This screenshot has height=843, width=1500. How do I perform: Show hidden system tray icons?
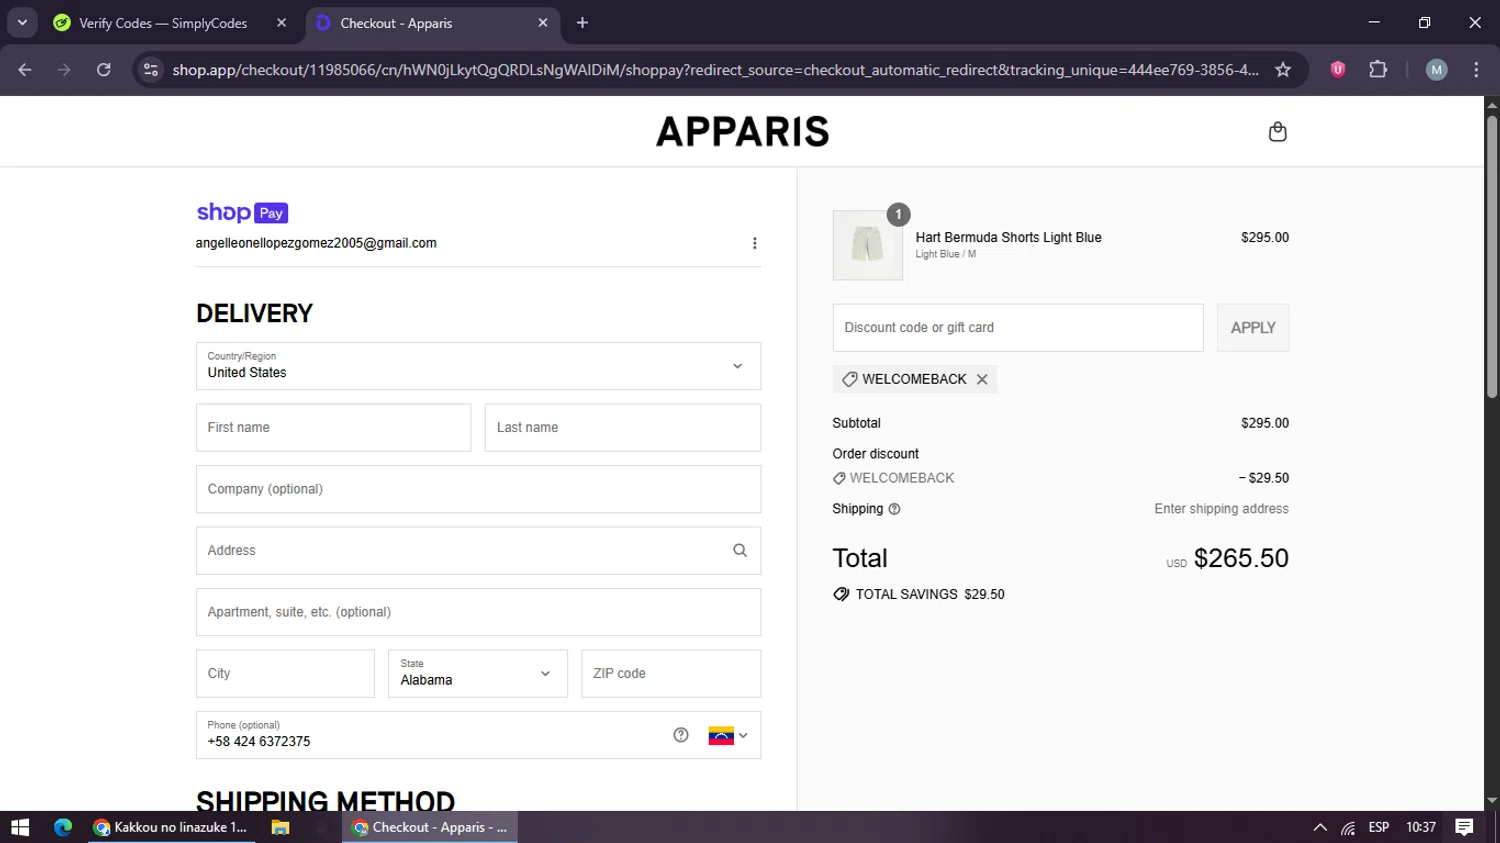tap(1320, 827)
